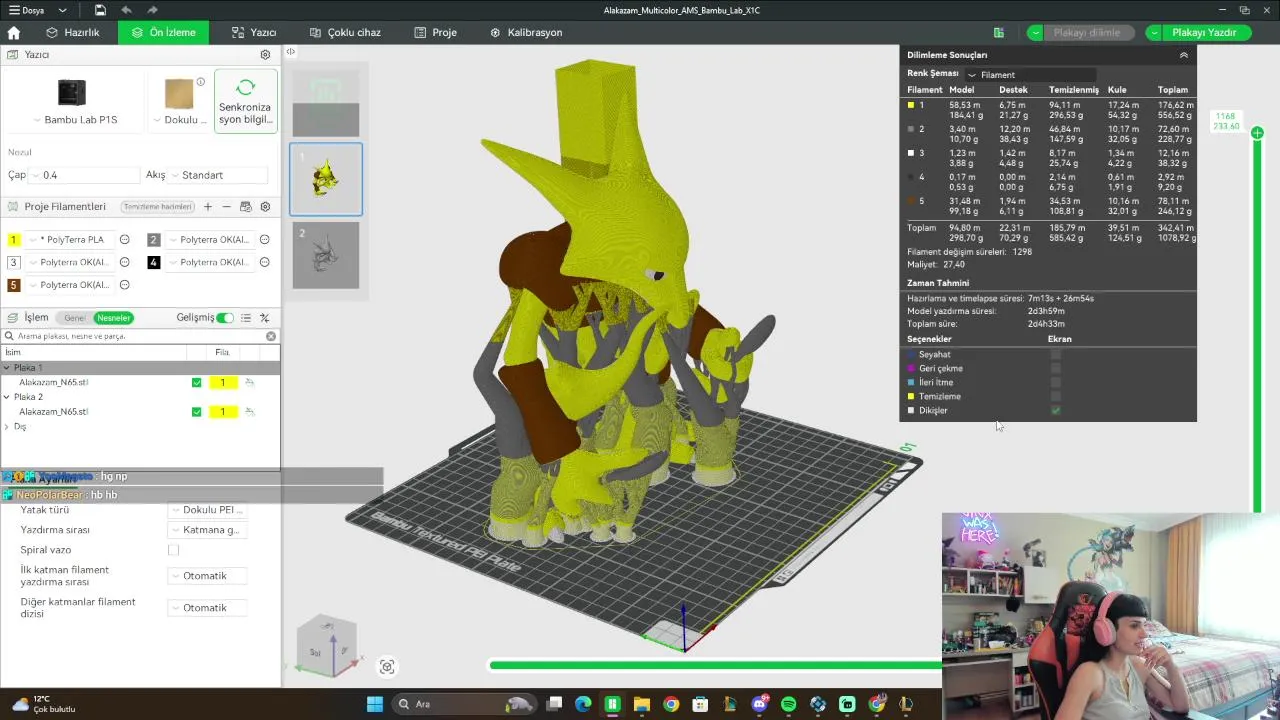This screenshot has height=720, width=1280.
Task: Show Geri çekme points in preview
Action: (x=1056, y=368)
